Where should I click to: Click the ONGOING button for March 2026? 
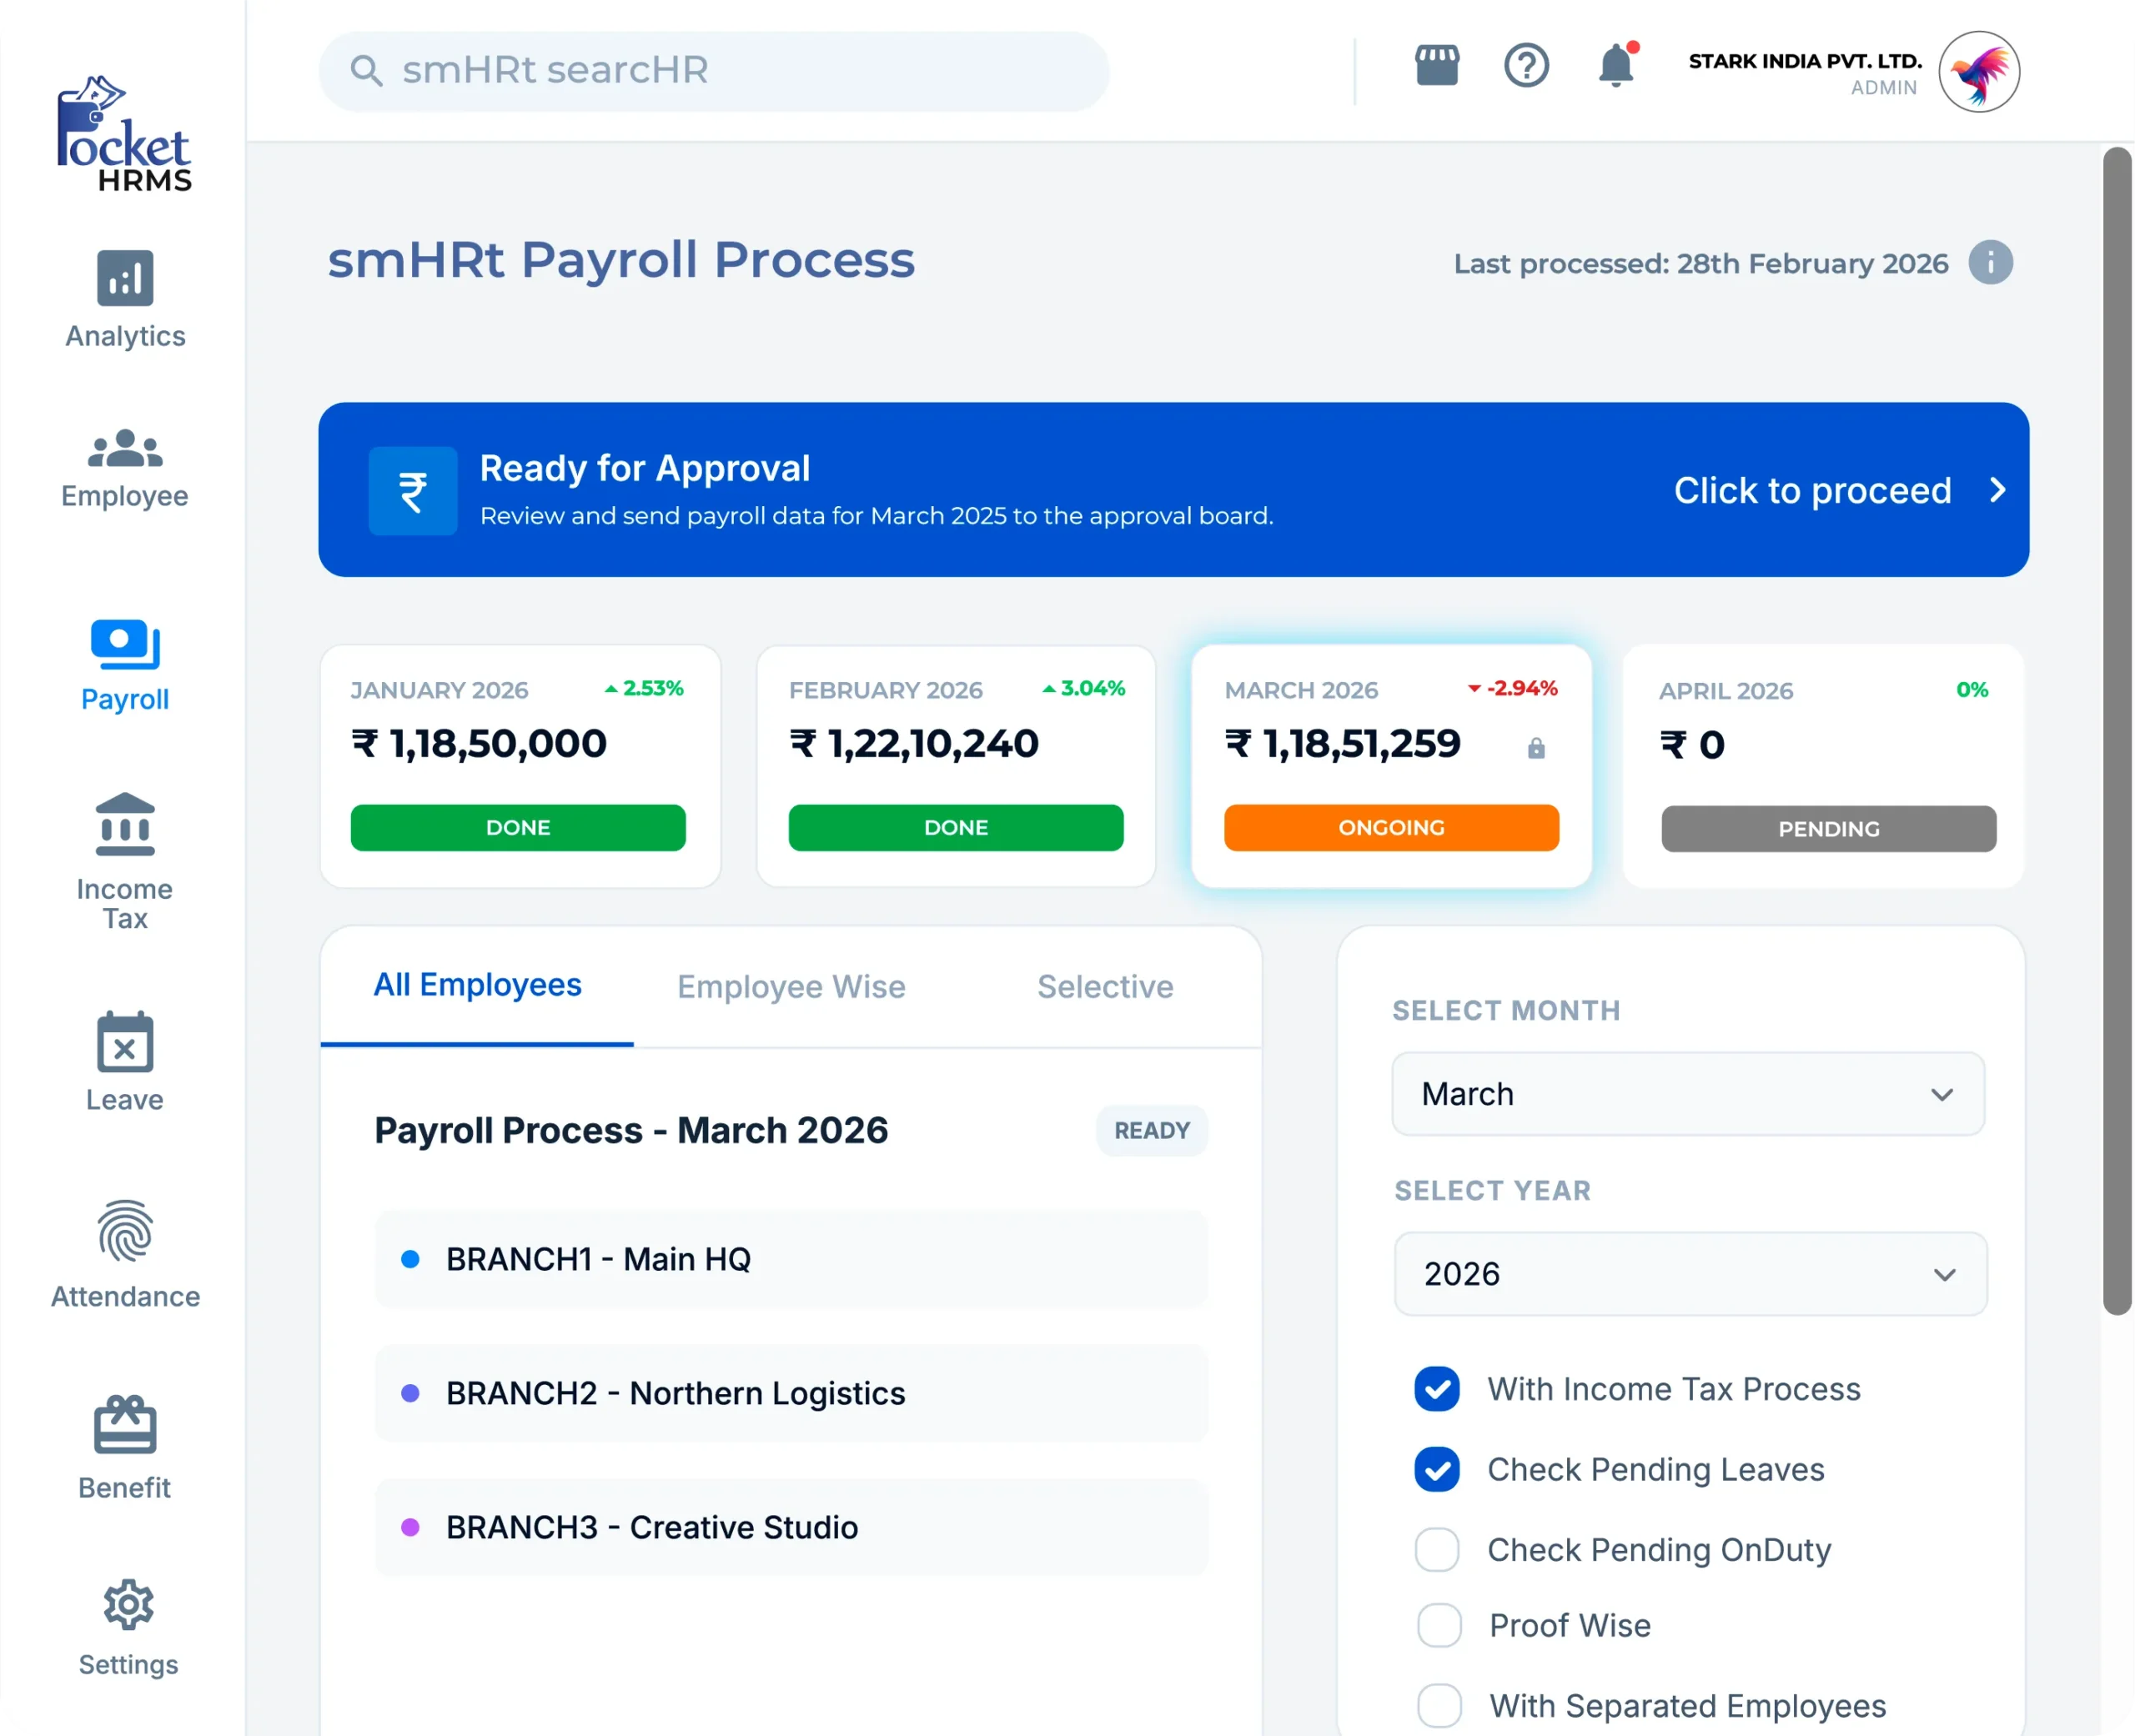coord(1391,828)
